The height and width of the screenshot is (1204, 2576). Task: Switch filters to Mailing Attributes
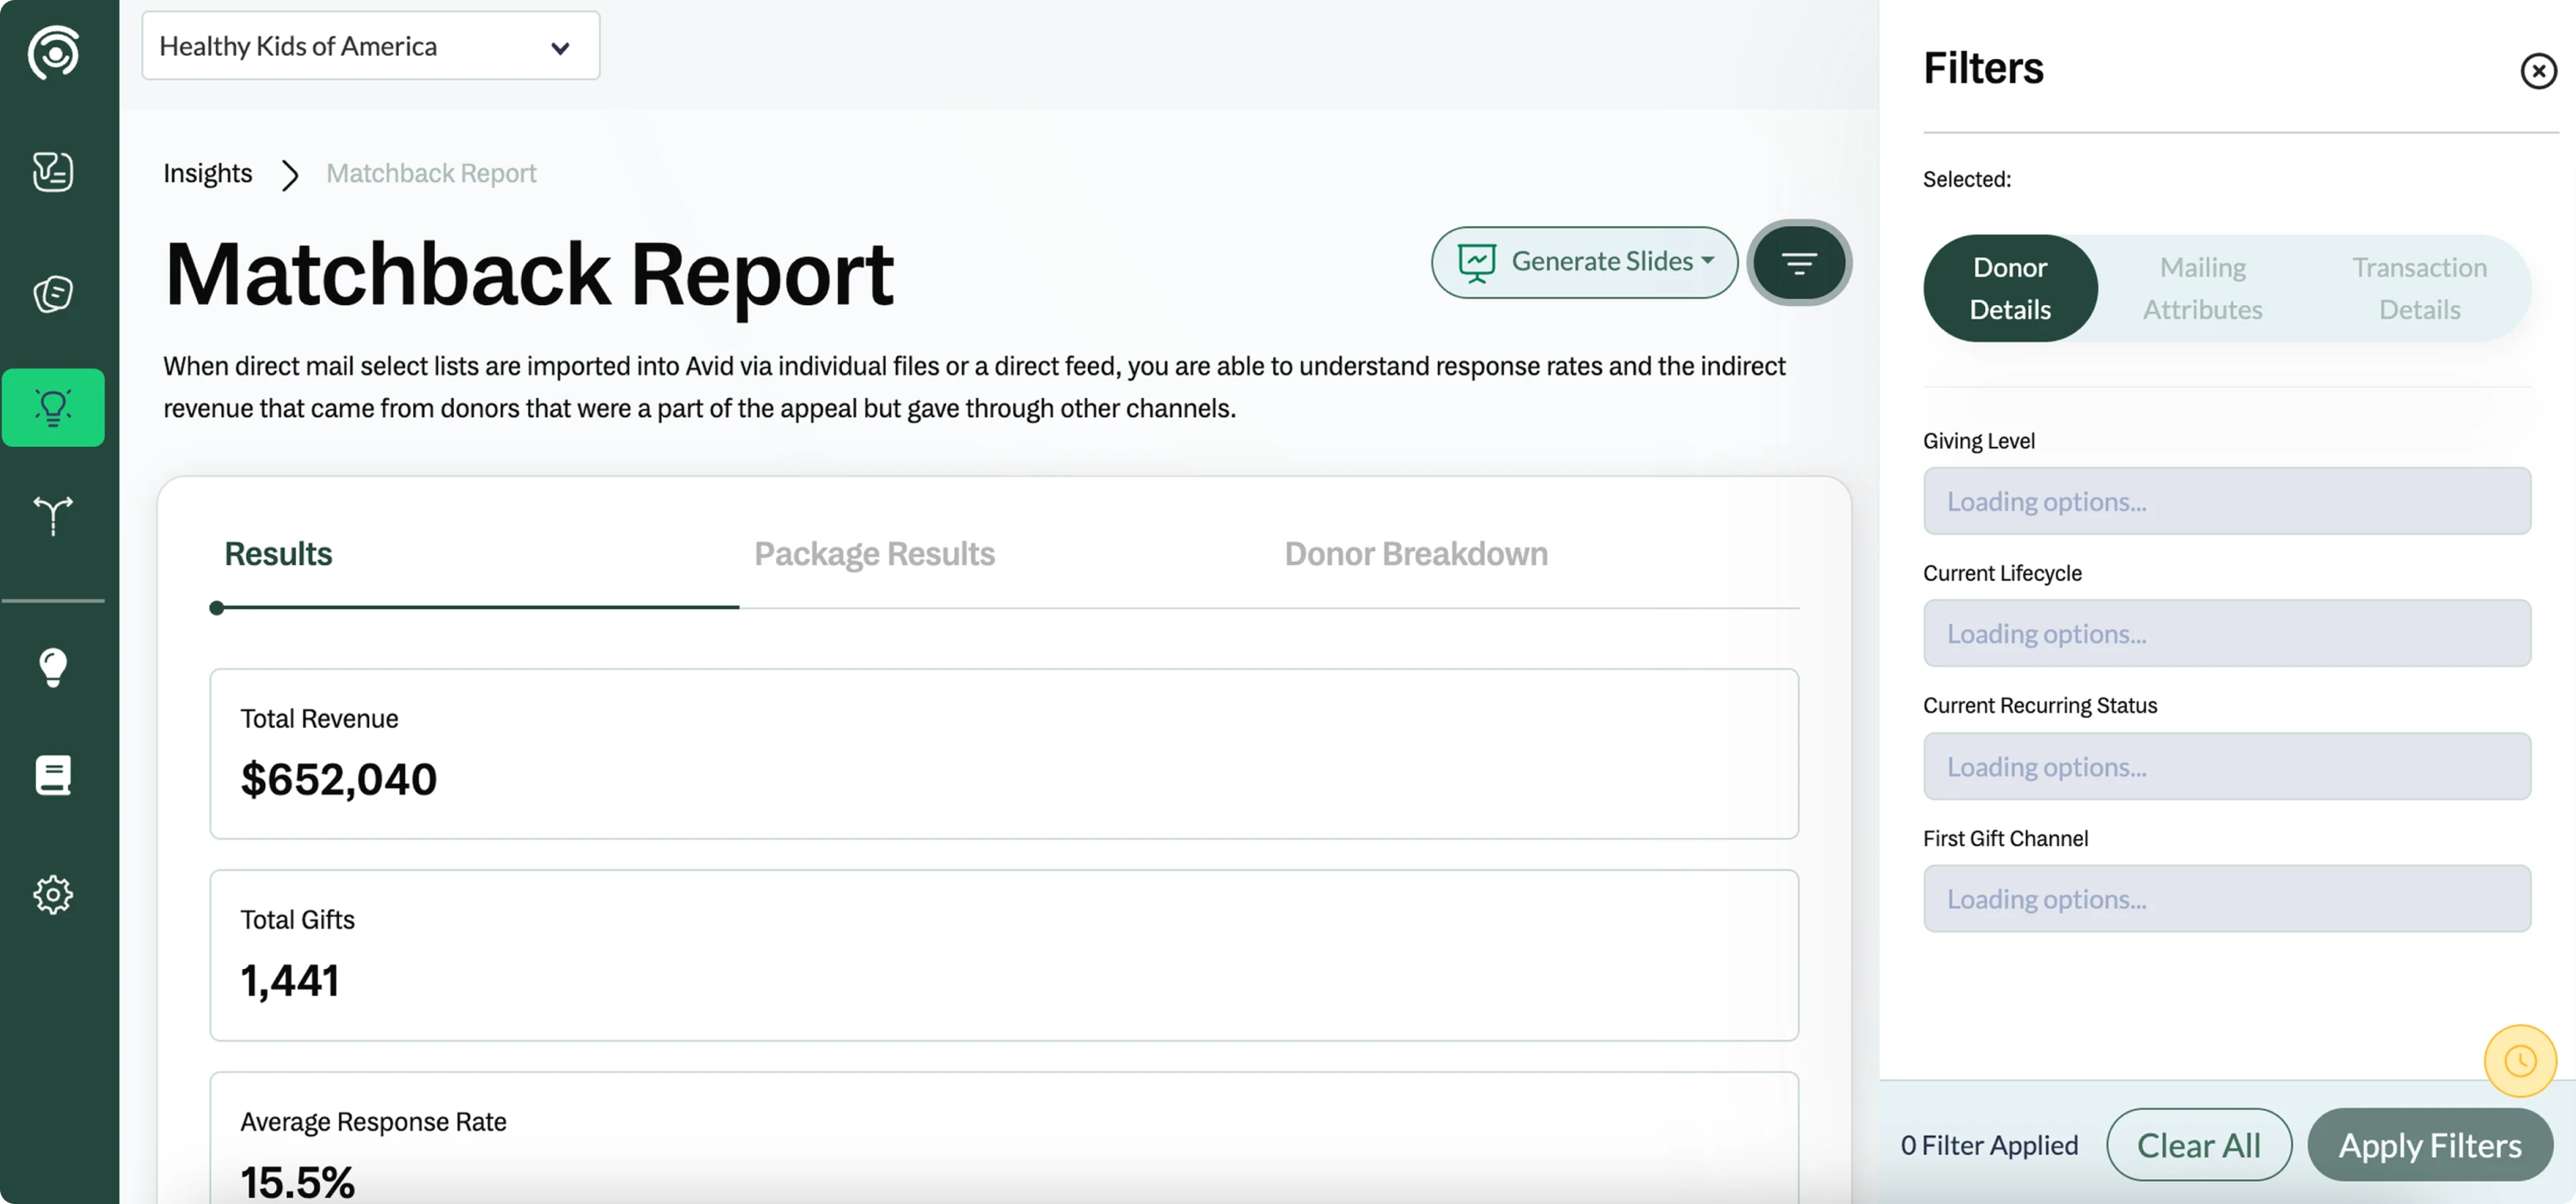[2202, 288]
